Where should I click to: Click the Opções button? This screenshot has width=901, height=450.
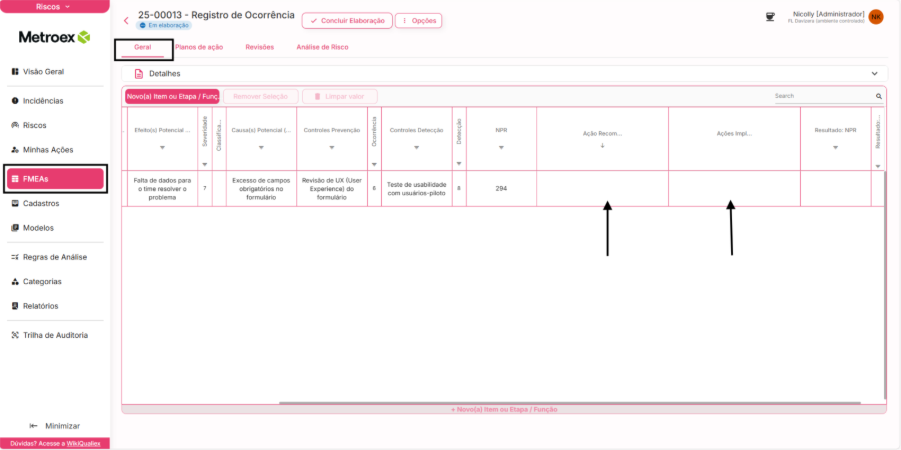tap(418, 20)
